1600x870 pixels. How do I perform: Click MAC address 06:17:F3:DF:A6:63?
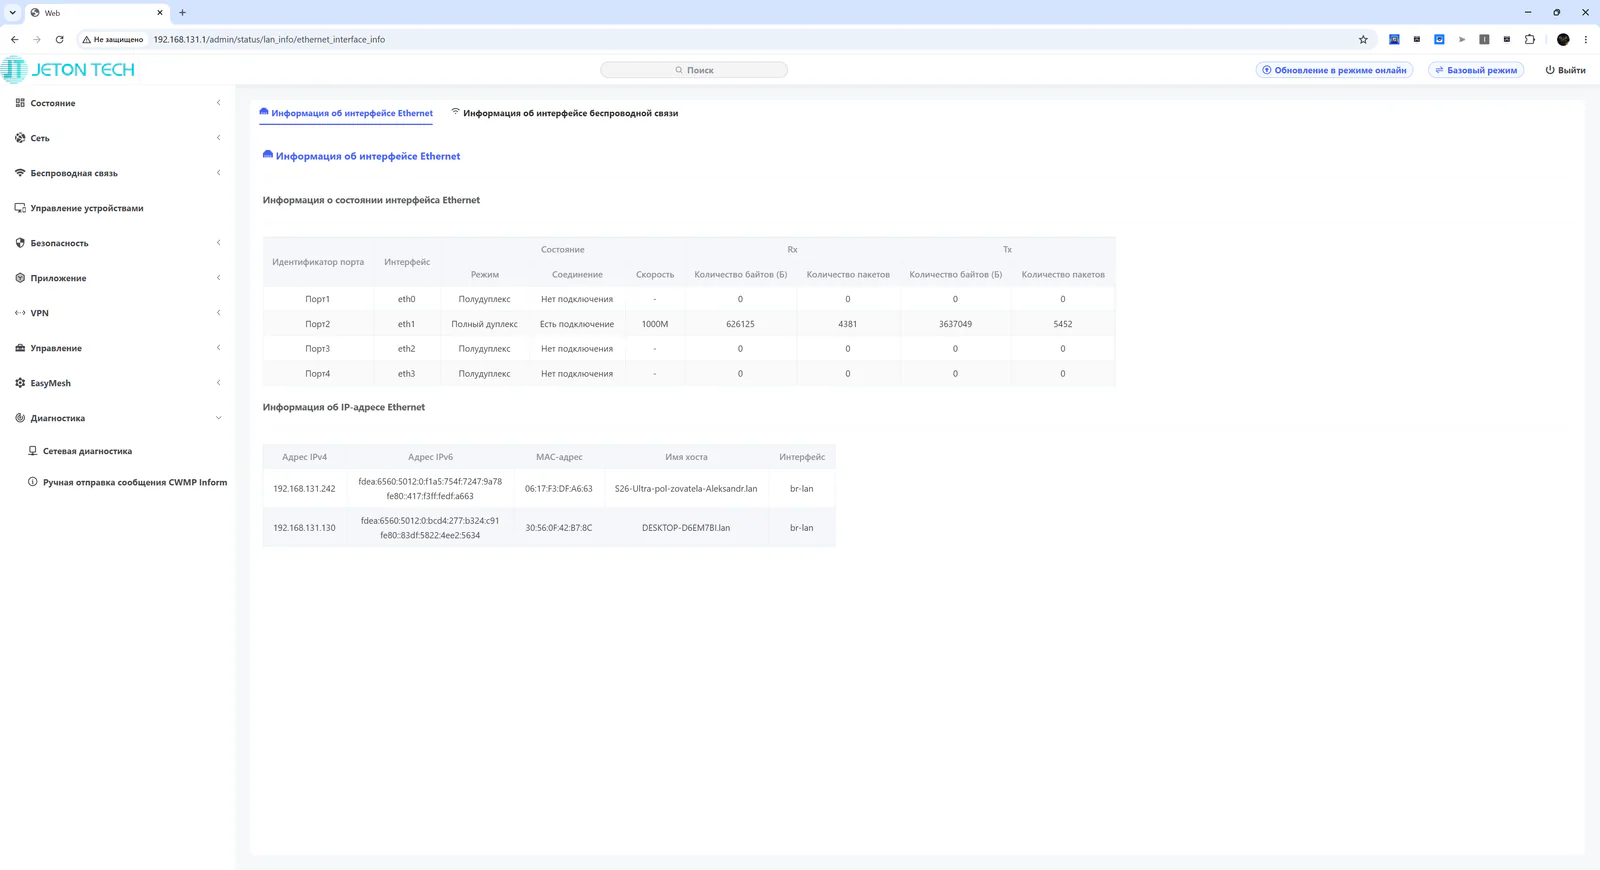(x=559, y=489)
